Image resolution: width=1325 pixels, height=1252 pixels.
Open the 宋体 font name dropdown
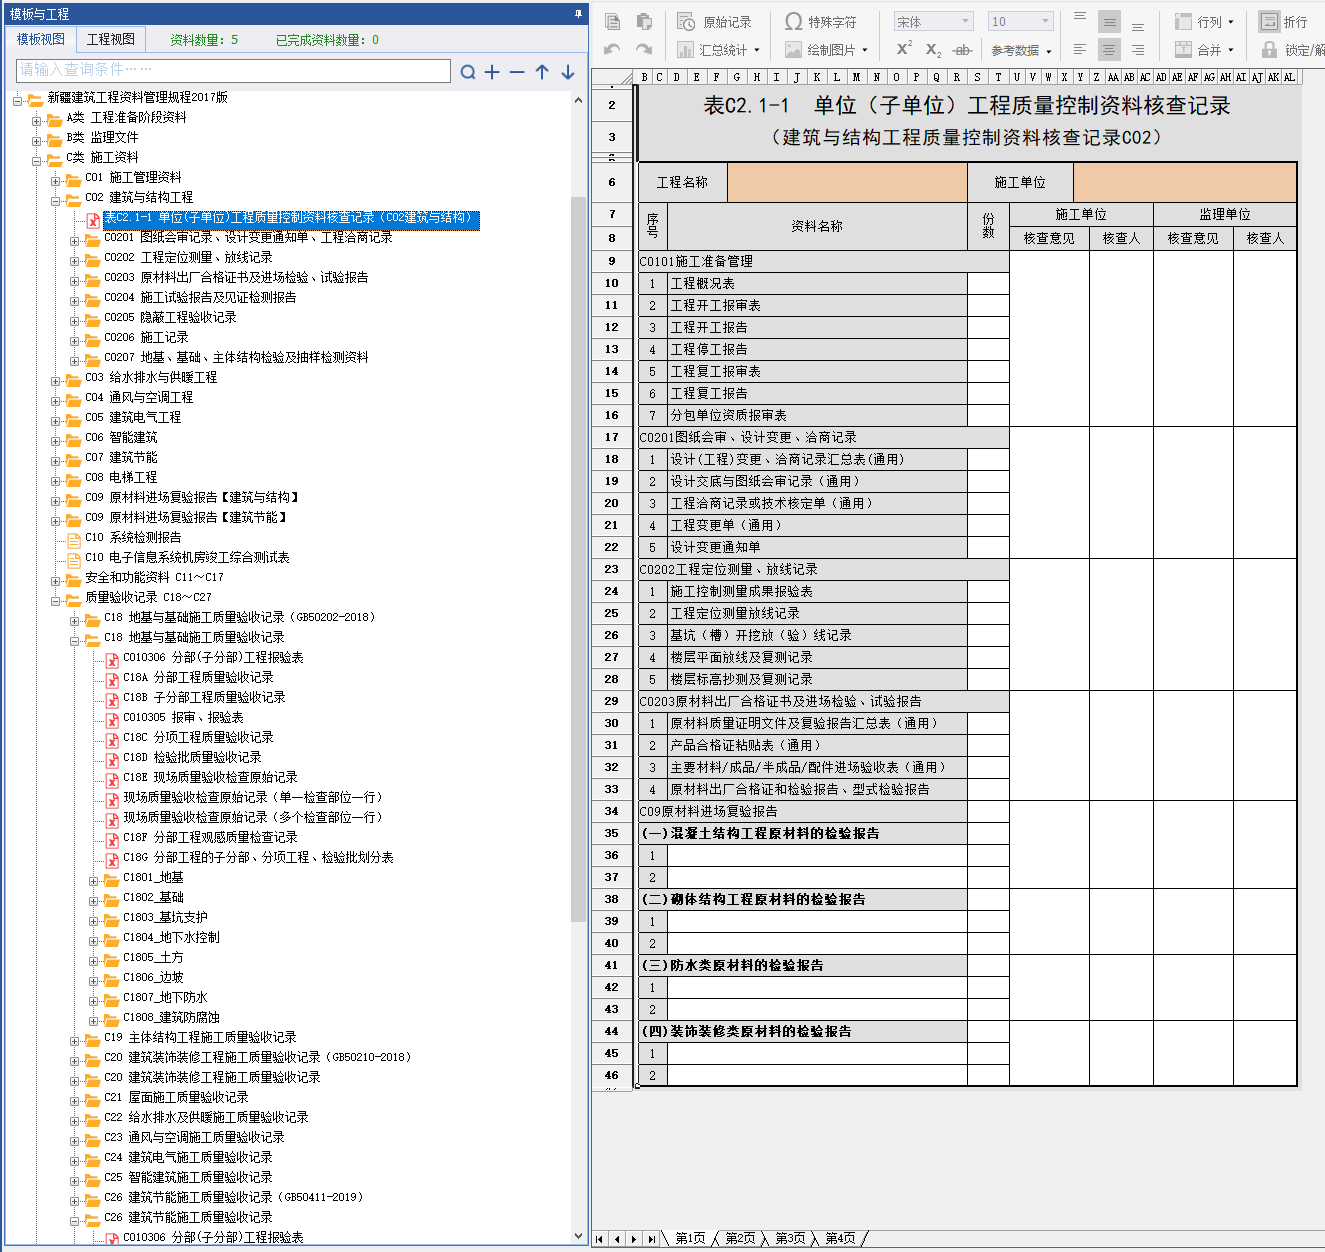tap(933, 21)
